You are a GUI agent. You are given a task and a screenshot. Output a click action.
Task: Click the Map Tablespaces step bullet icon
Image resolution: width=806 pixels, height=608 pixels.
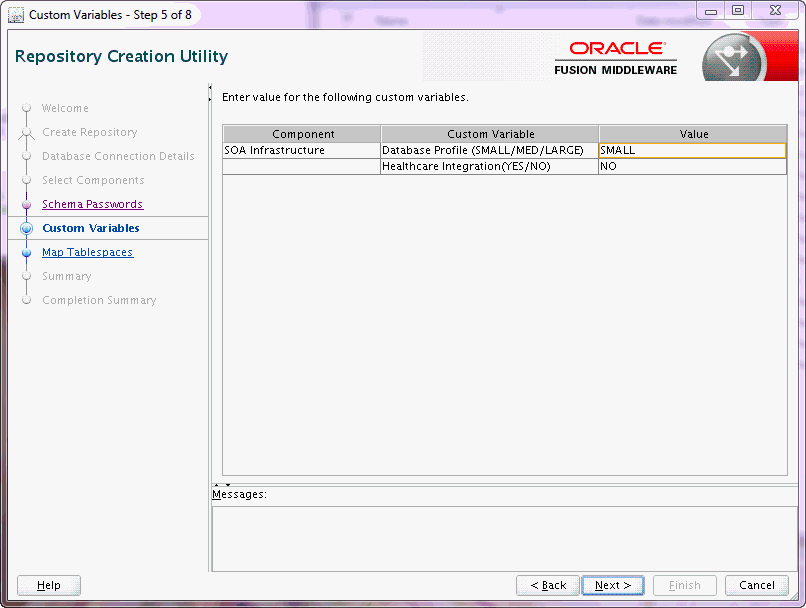26,252
